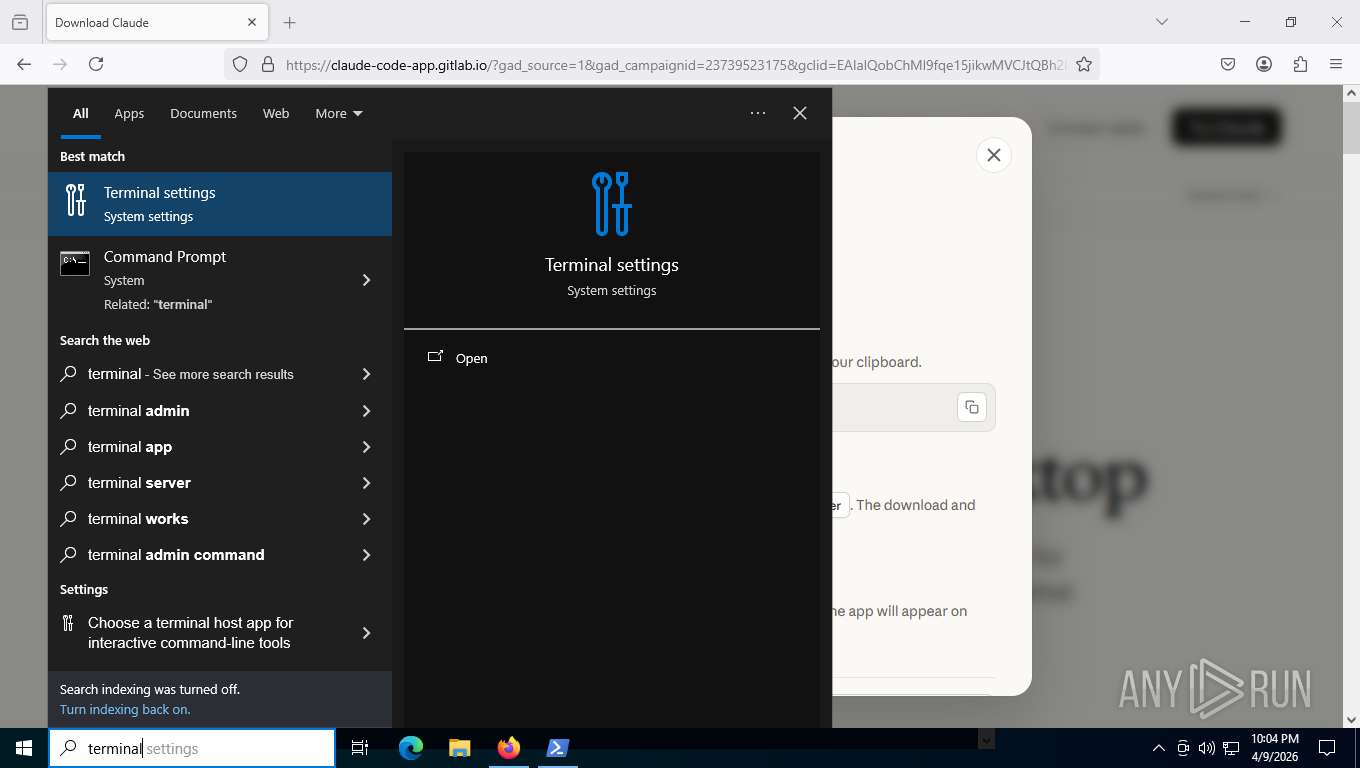
Task: Open PowerShell from the taskbar
Action: (558, 748)
